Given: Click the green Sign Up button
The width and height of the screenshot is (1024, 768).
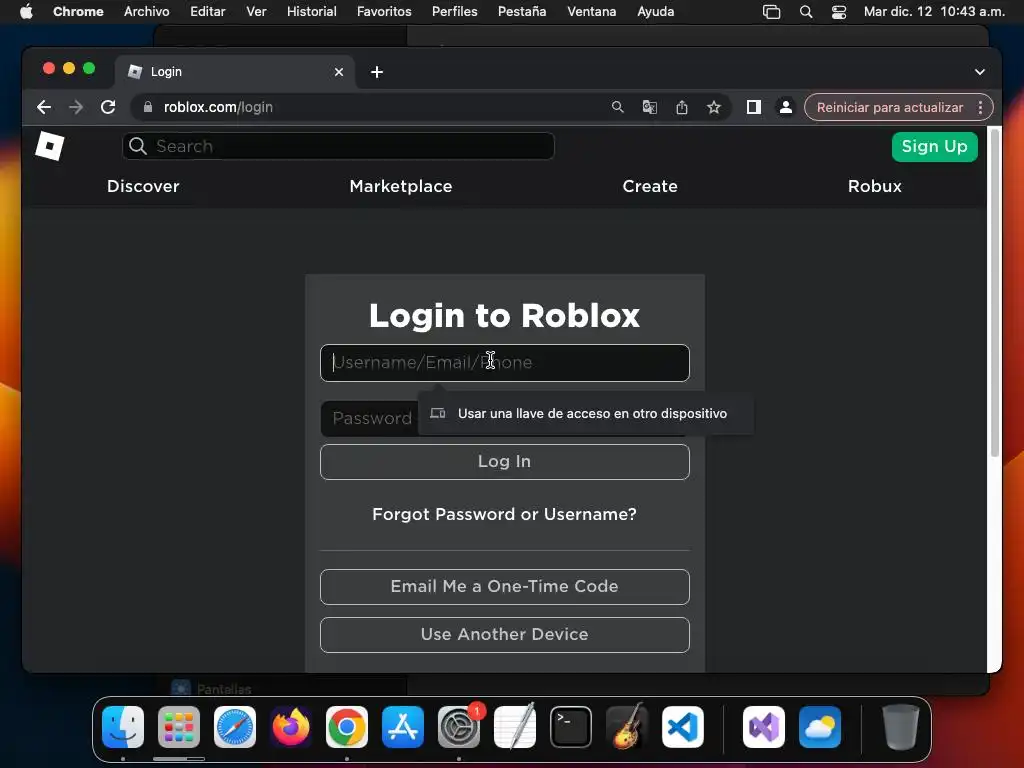Looking at the screenshot, I should coord(935,146).
